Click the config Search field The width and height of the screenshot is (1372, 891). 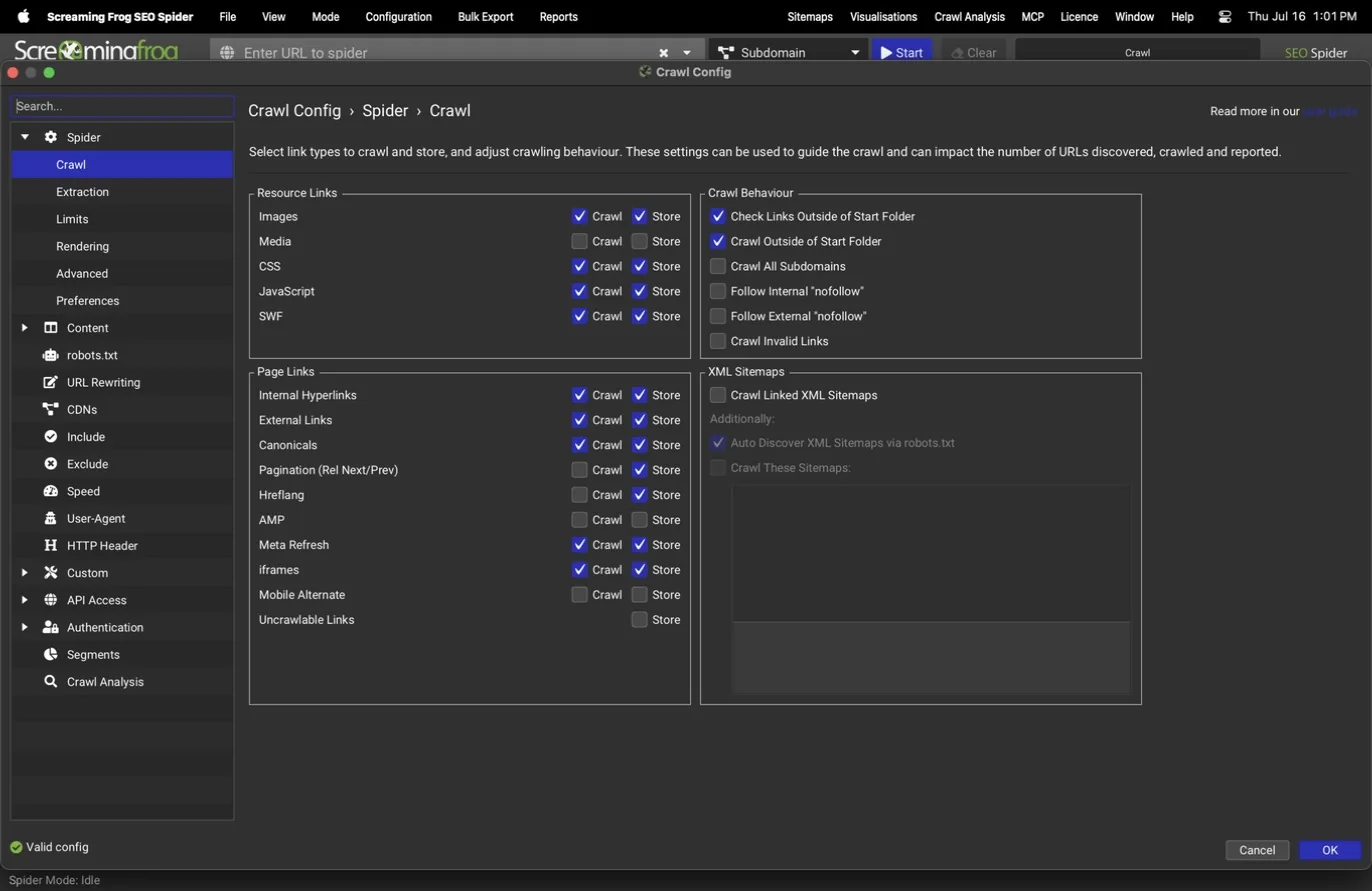click(123, 106)
